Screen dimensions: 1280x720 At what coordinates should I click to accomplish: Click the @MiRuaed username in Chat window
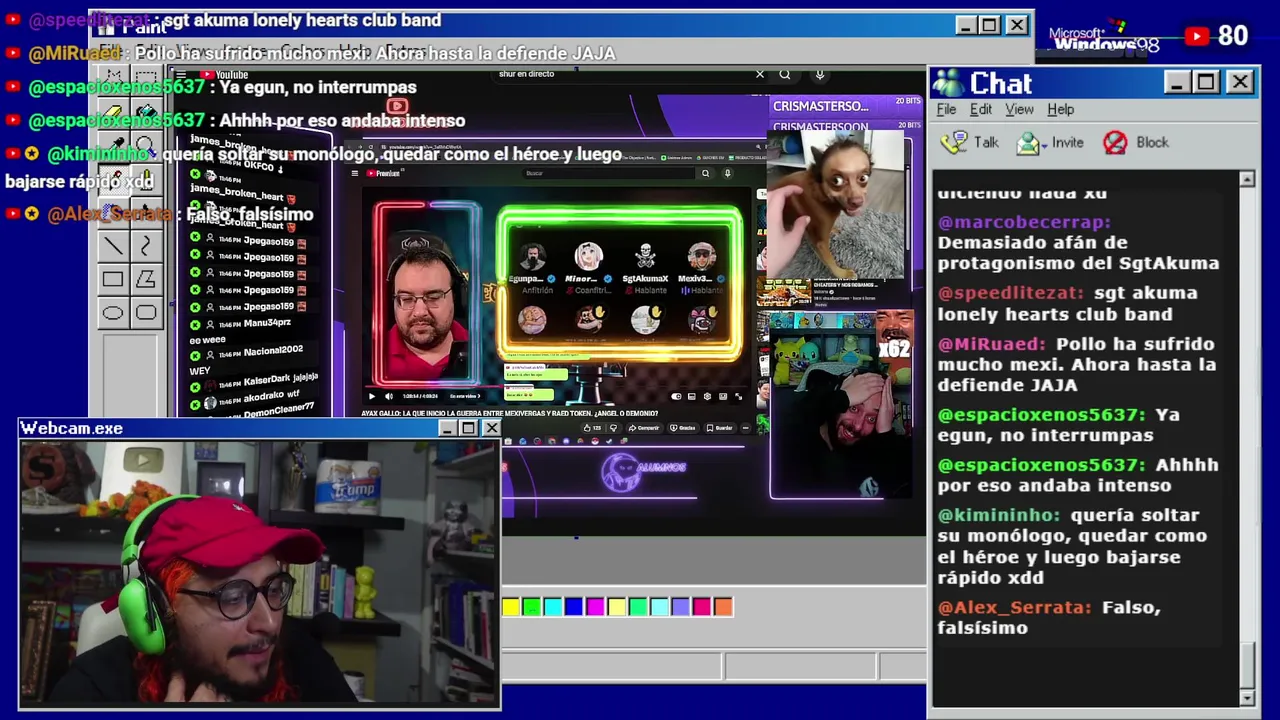[x=991, y=344]
